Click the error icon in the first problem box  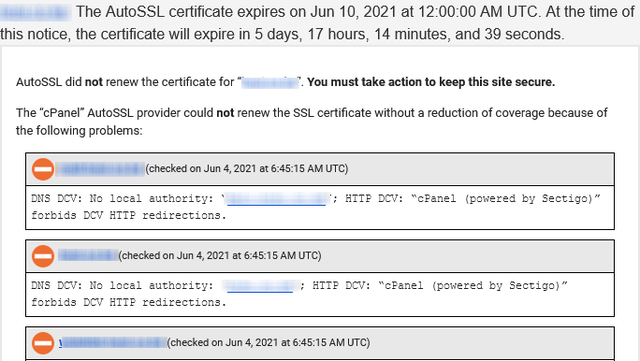[x=43, y=169]
